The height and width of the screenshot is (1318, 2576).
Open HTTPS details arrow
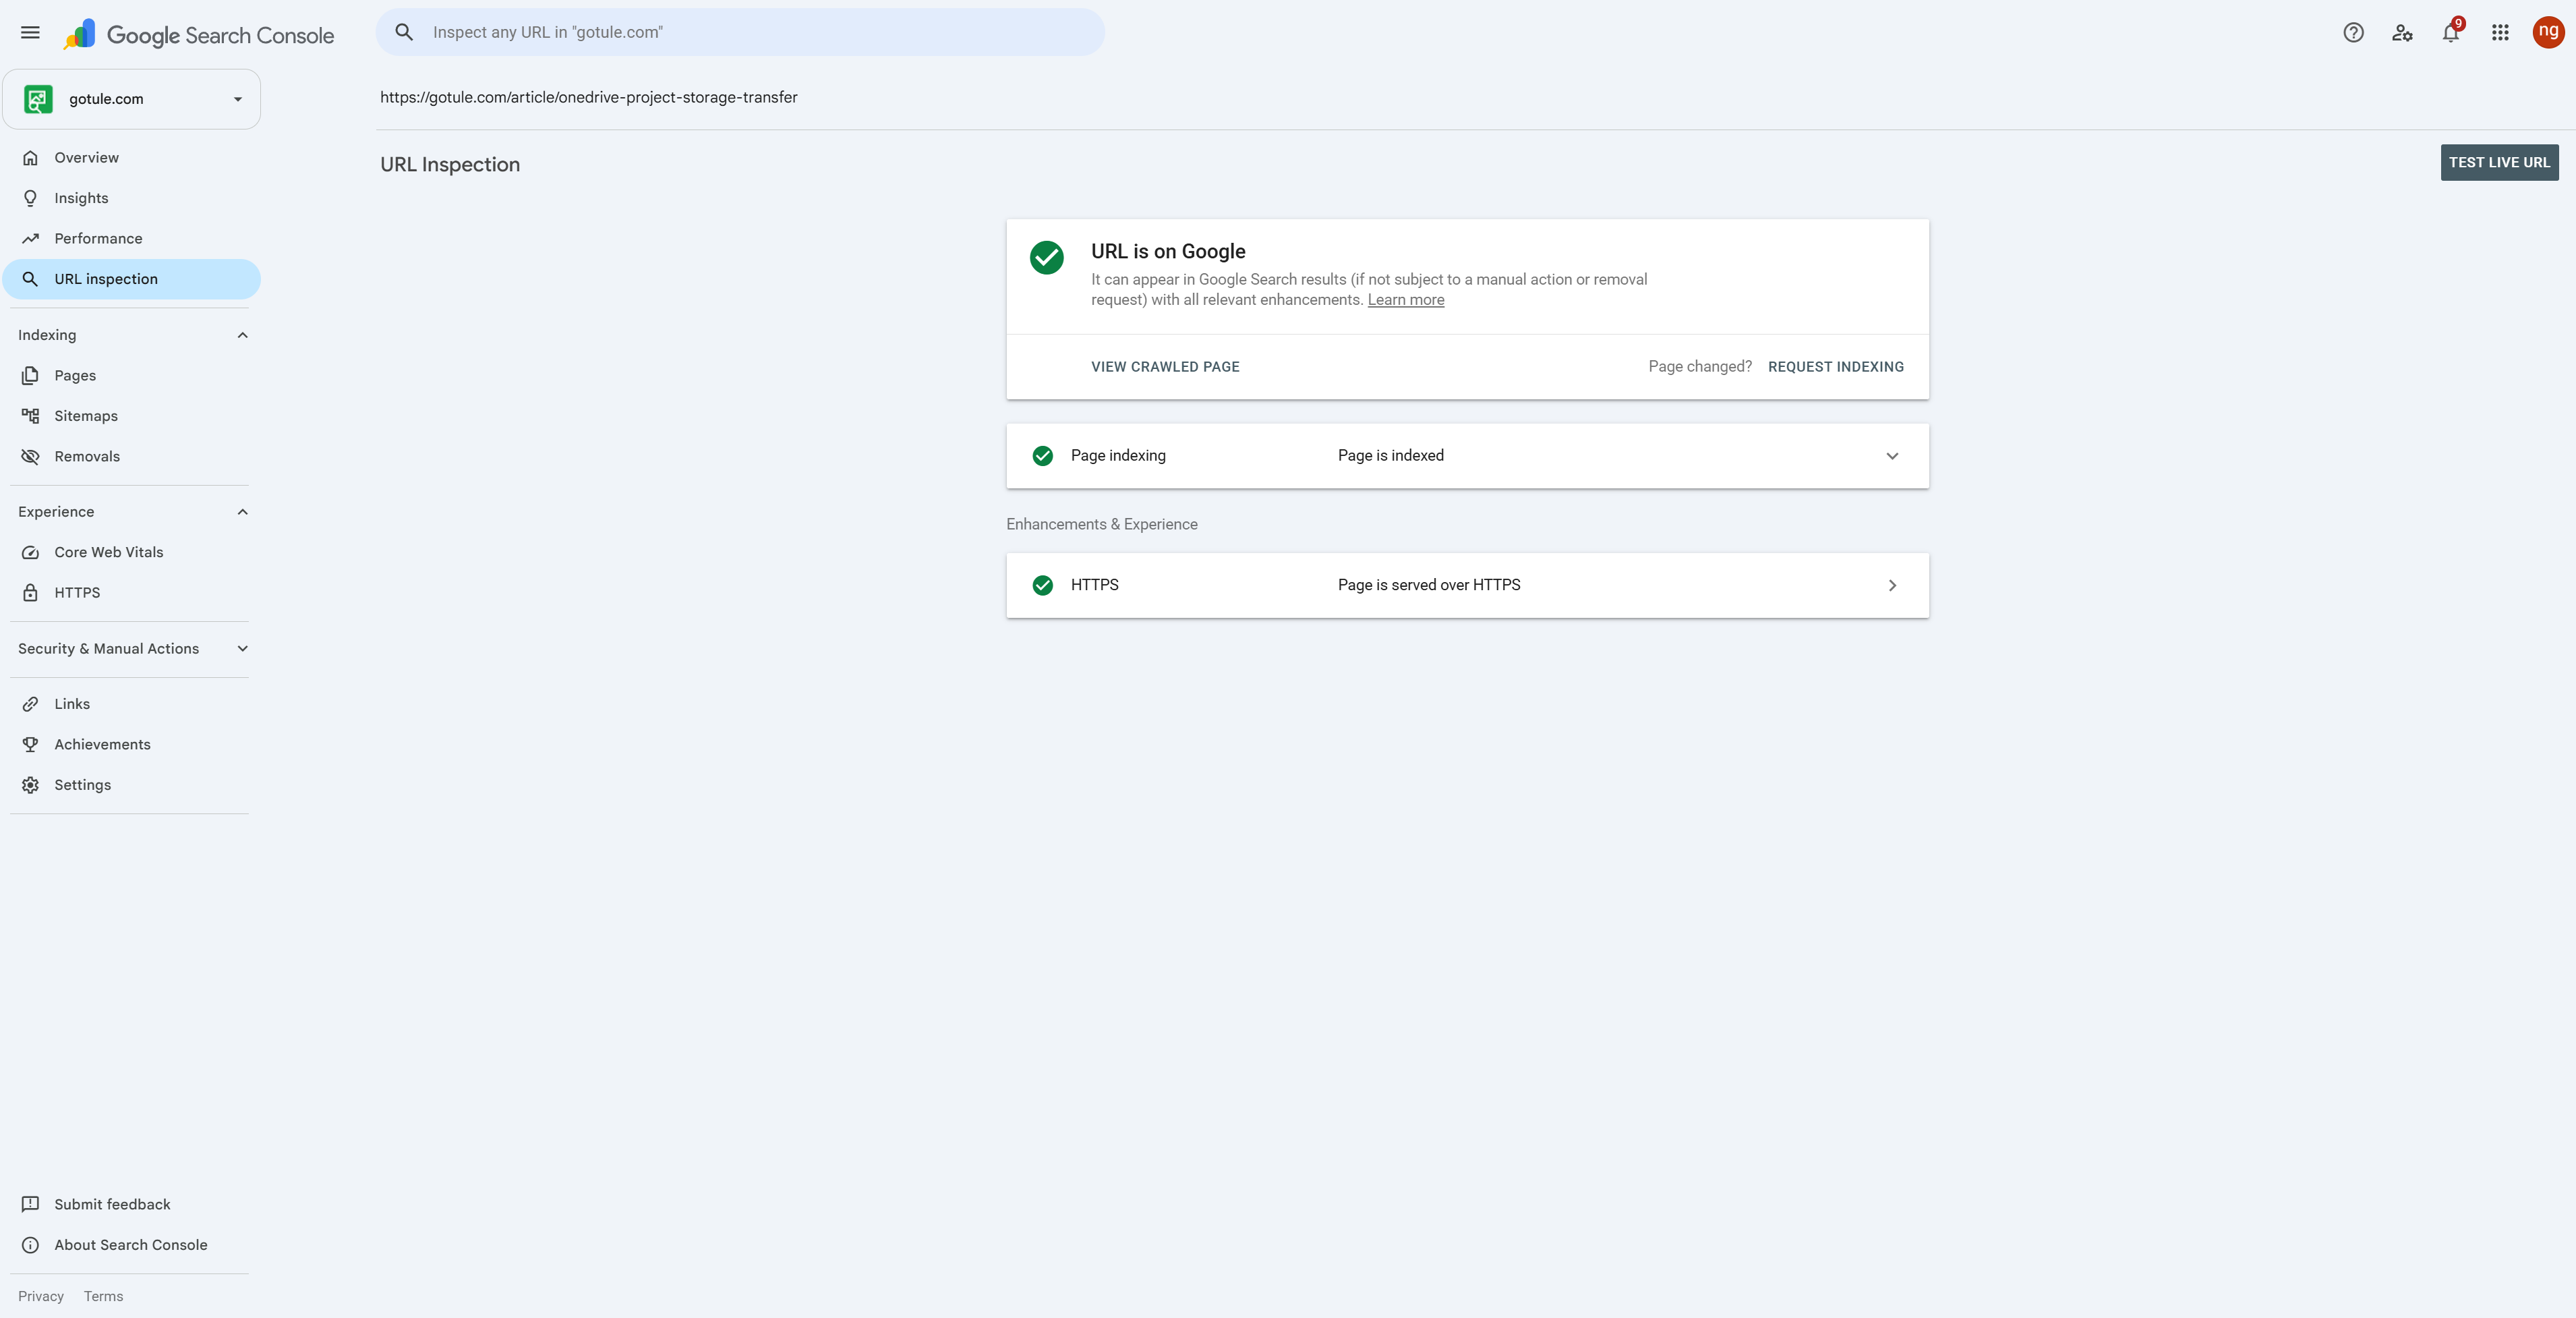[1892, 585]
